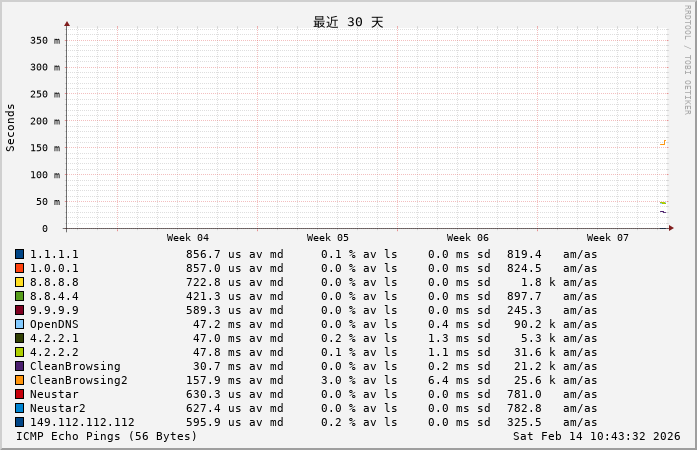Click the Neustar2 legend label
Screen dimensions: 697x450
(57, 408)
